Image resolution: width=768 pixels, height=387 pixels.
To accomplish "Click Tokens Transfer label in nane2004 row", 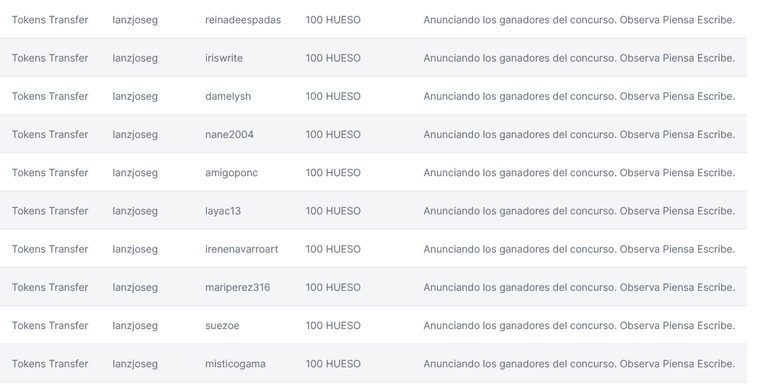I will point(50,135).
